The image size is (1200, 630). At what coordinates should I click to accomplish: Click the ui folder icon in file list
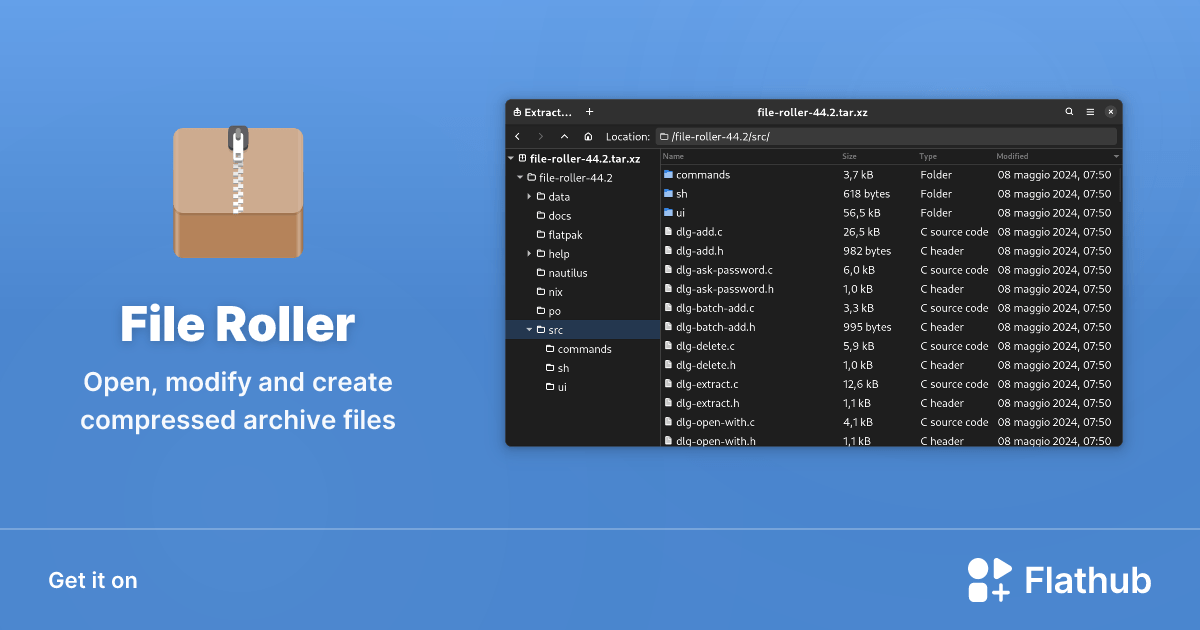pyautogui.click(x=668, y=212)
